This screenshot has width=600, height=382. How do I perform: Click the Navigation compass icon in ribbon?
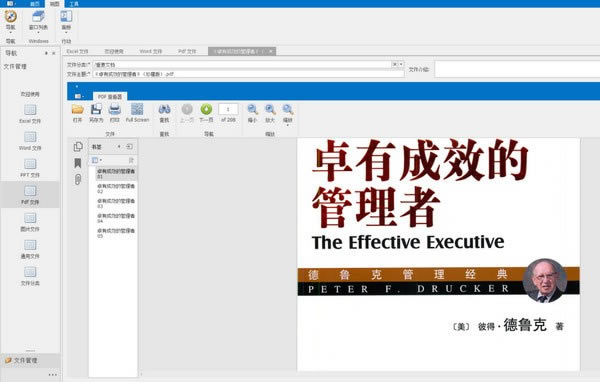pos(11,17)
